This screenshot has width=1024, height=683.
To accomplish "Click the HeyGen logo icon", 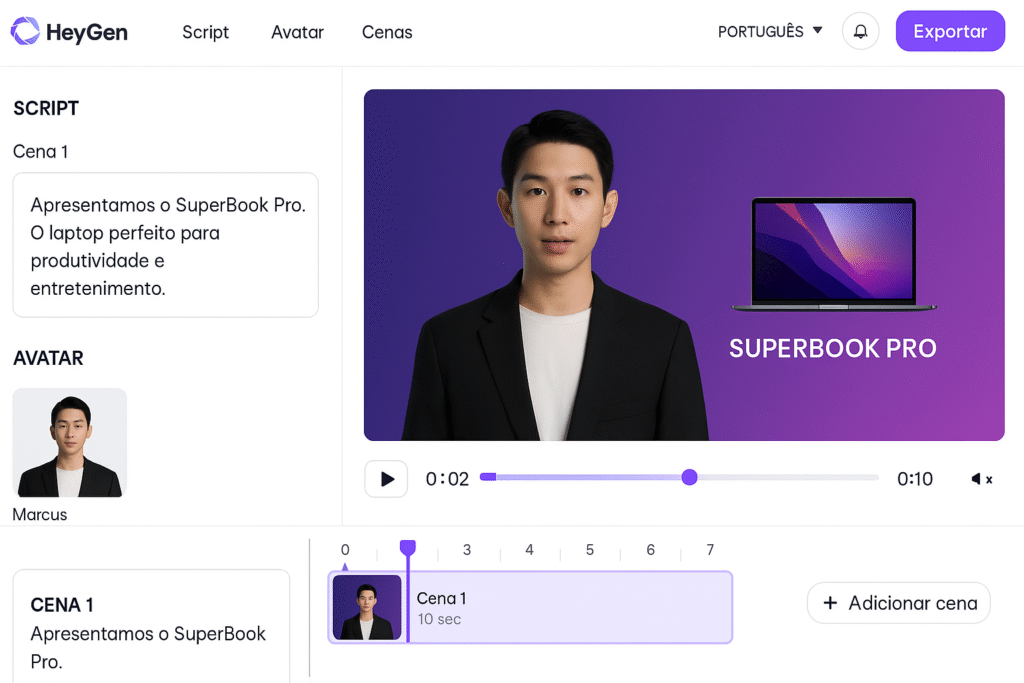I will [25, 32].
